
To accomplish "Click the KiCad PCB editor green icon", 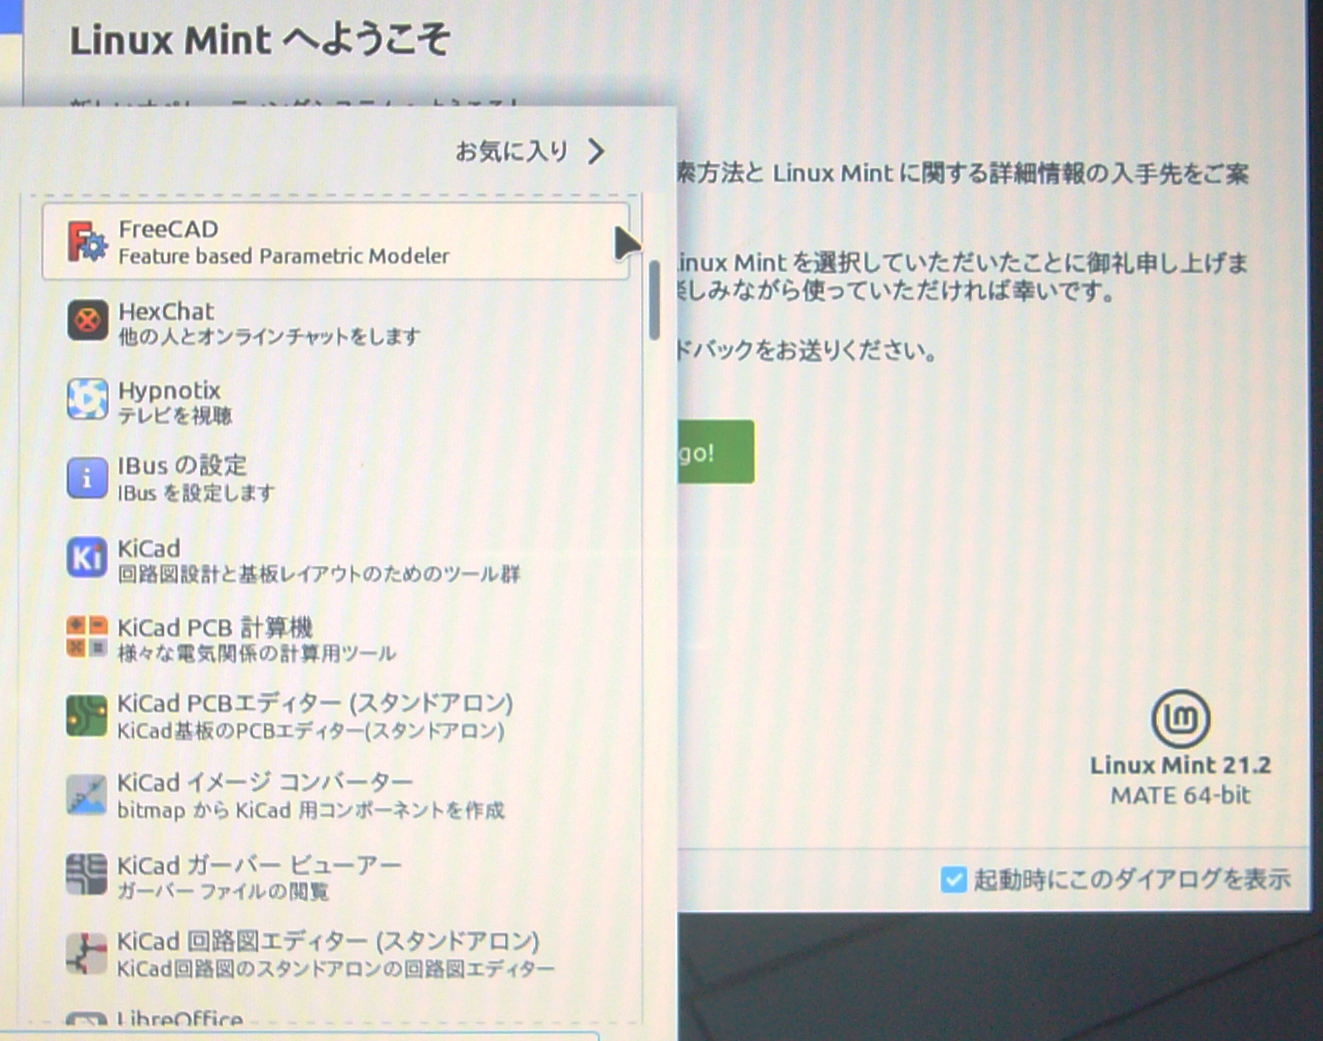I will pos(87,716).
